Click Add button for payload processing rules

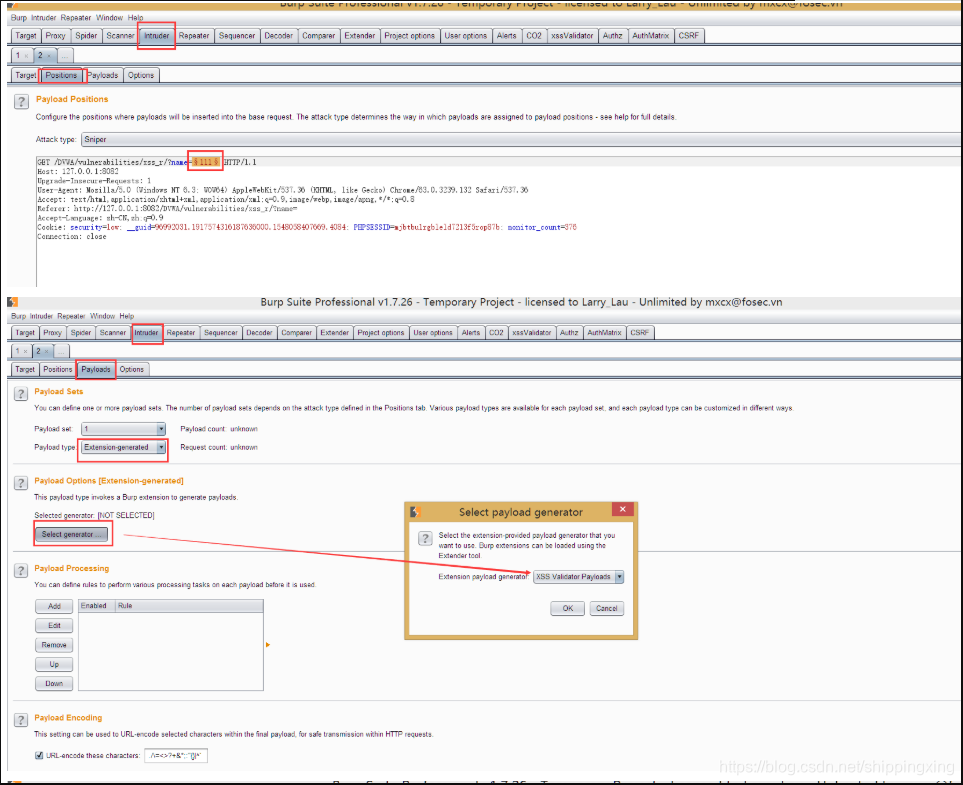(54, 606)
